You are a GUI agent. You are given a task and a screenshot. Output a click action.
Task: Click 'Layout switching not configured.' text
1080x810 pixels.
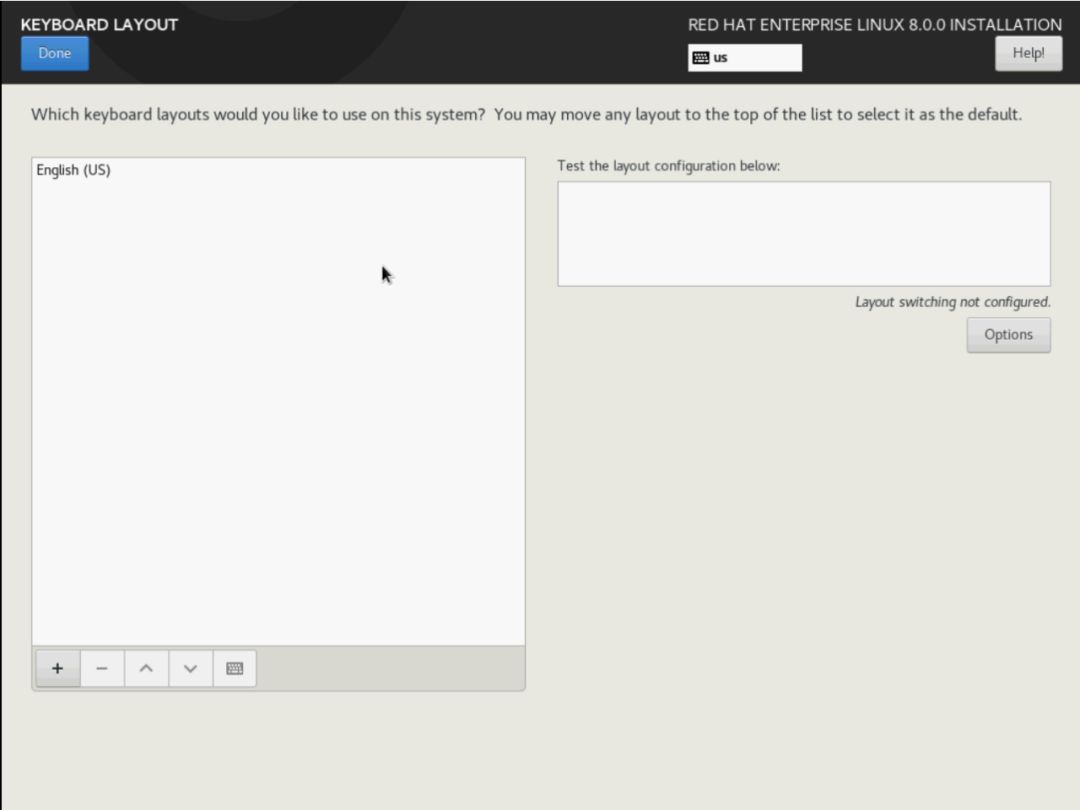coord(953,302)
